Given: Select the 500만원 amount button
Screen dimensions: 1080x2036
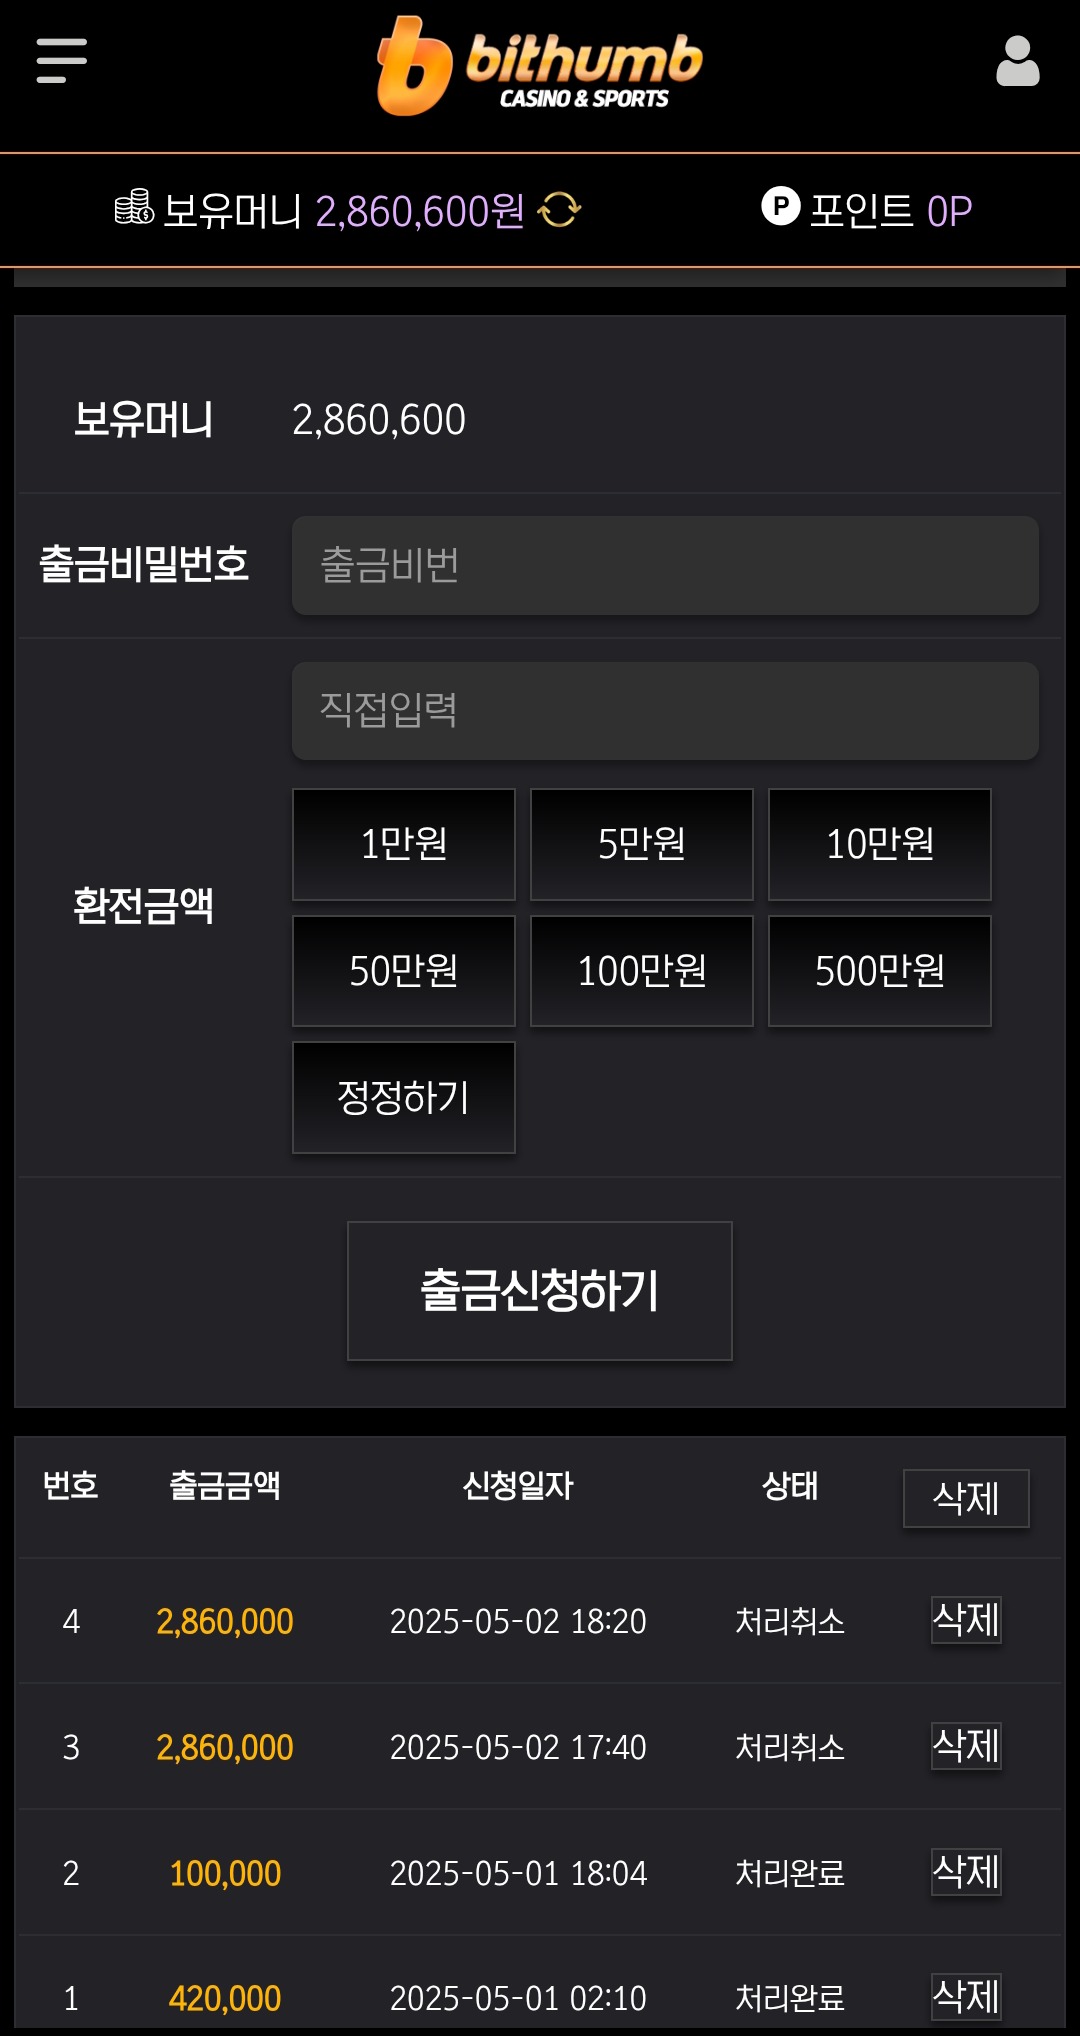Looking at the screenshot, I should click(x=880, y=971).
